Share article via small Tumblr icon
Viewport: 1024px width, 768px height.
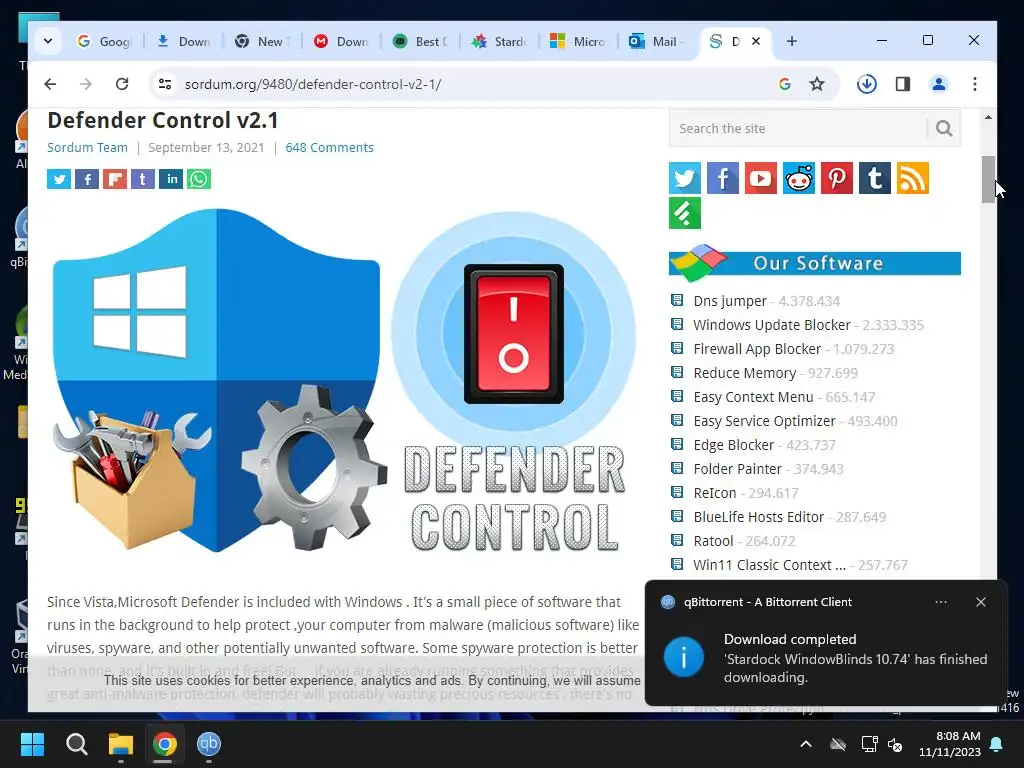coord(143,179)
